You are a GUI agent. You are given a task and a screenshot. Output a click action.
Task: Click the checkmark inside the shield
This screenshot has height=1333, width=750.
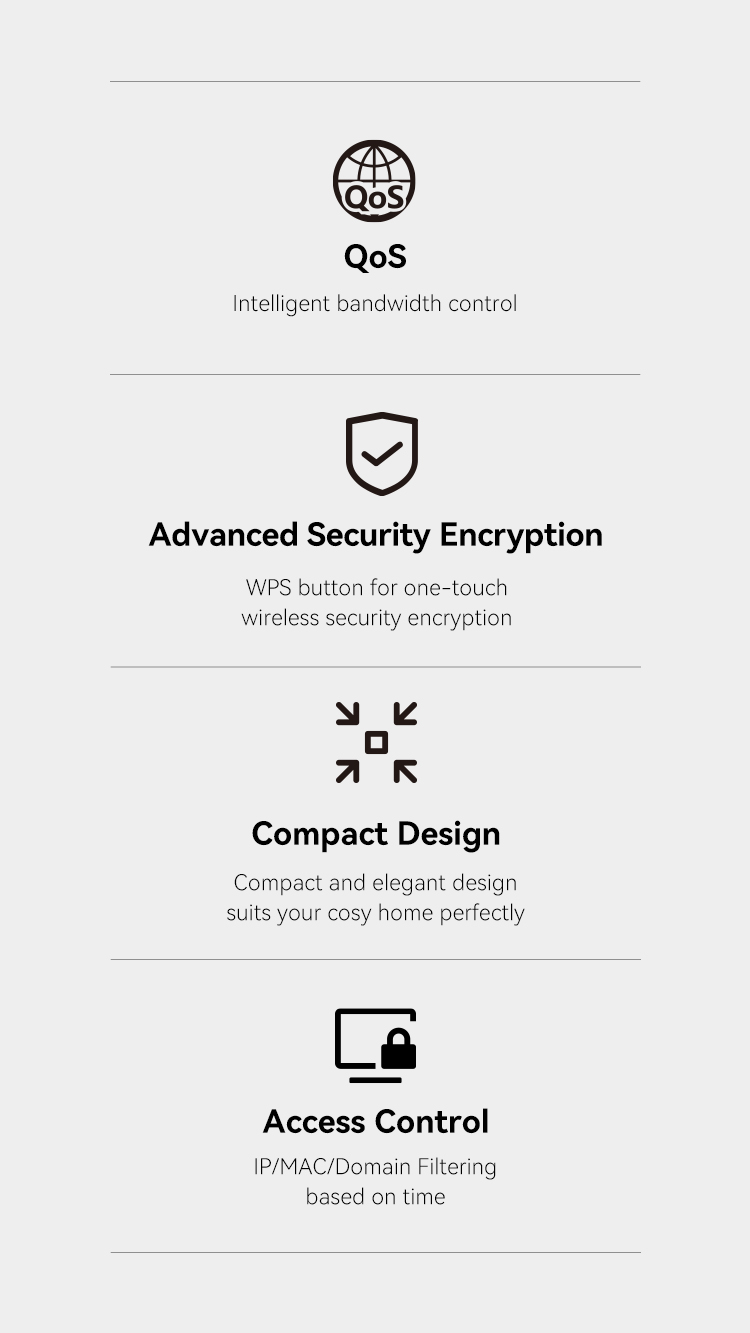[381, 456]
